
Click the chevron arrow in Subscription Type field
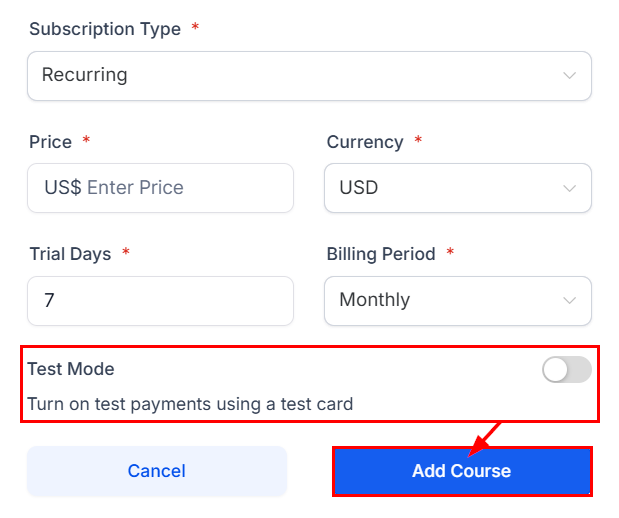(x=569, y=76)
